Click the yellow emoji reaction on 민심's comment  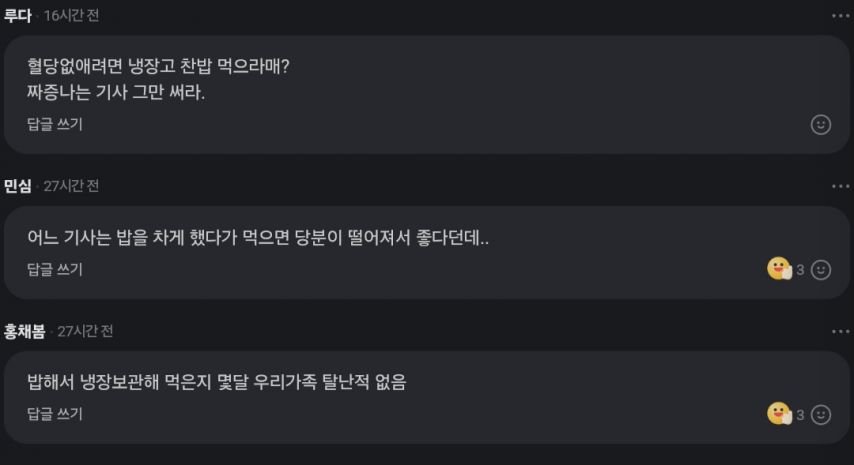[779, 269]
